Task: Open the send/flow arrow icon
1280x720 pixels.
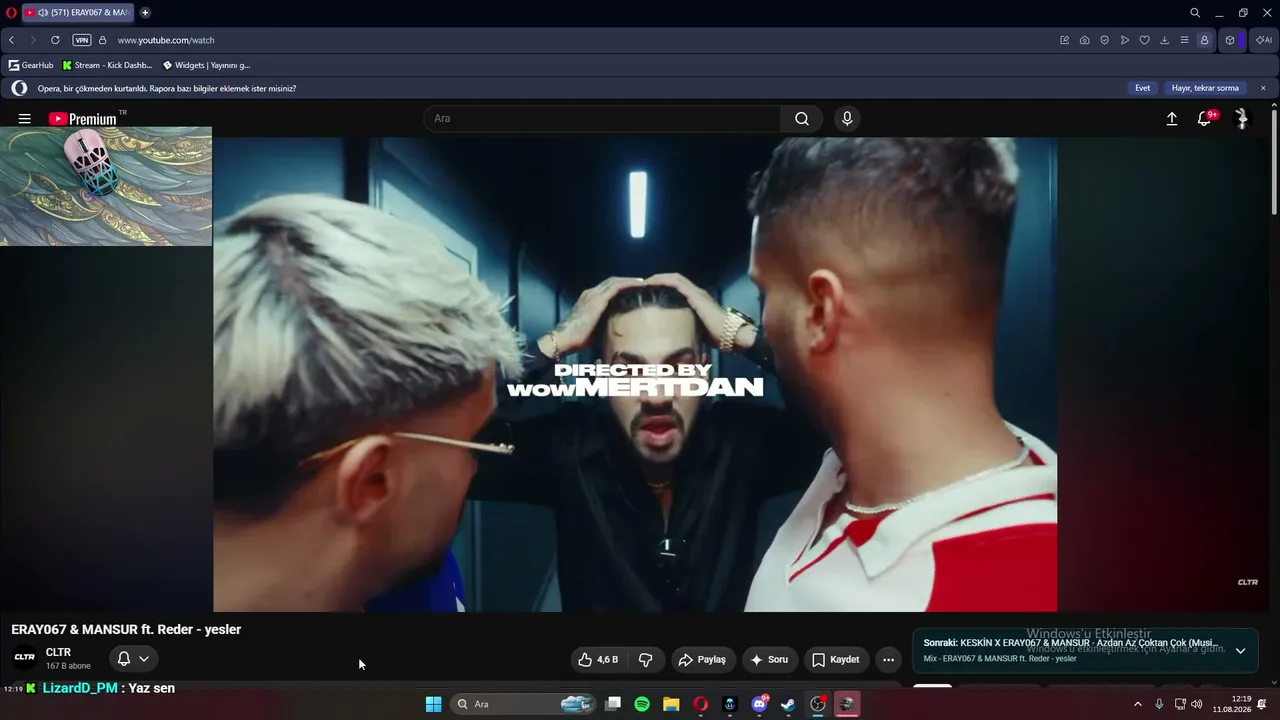Action: coord(1125,40)
